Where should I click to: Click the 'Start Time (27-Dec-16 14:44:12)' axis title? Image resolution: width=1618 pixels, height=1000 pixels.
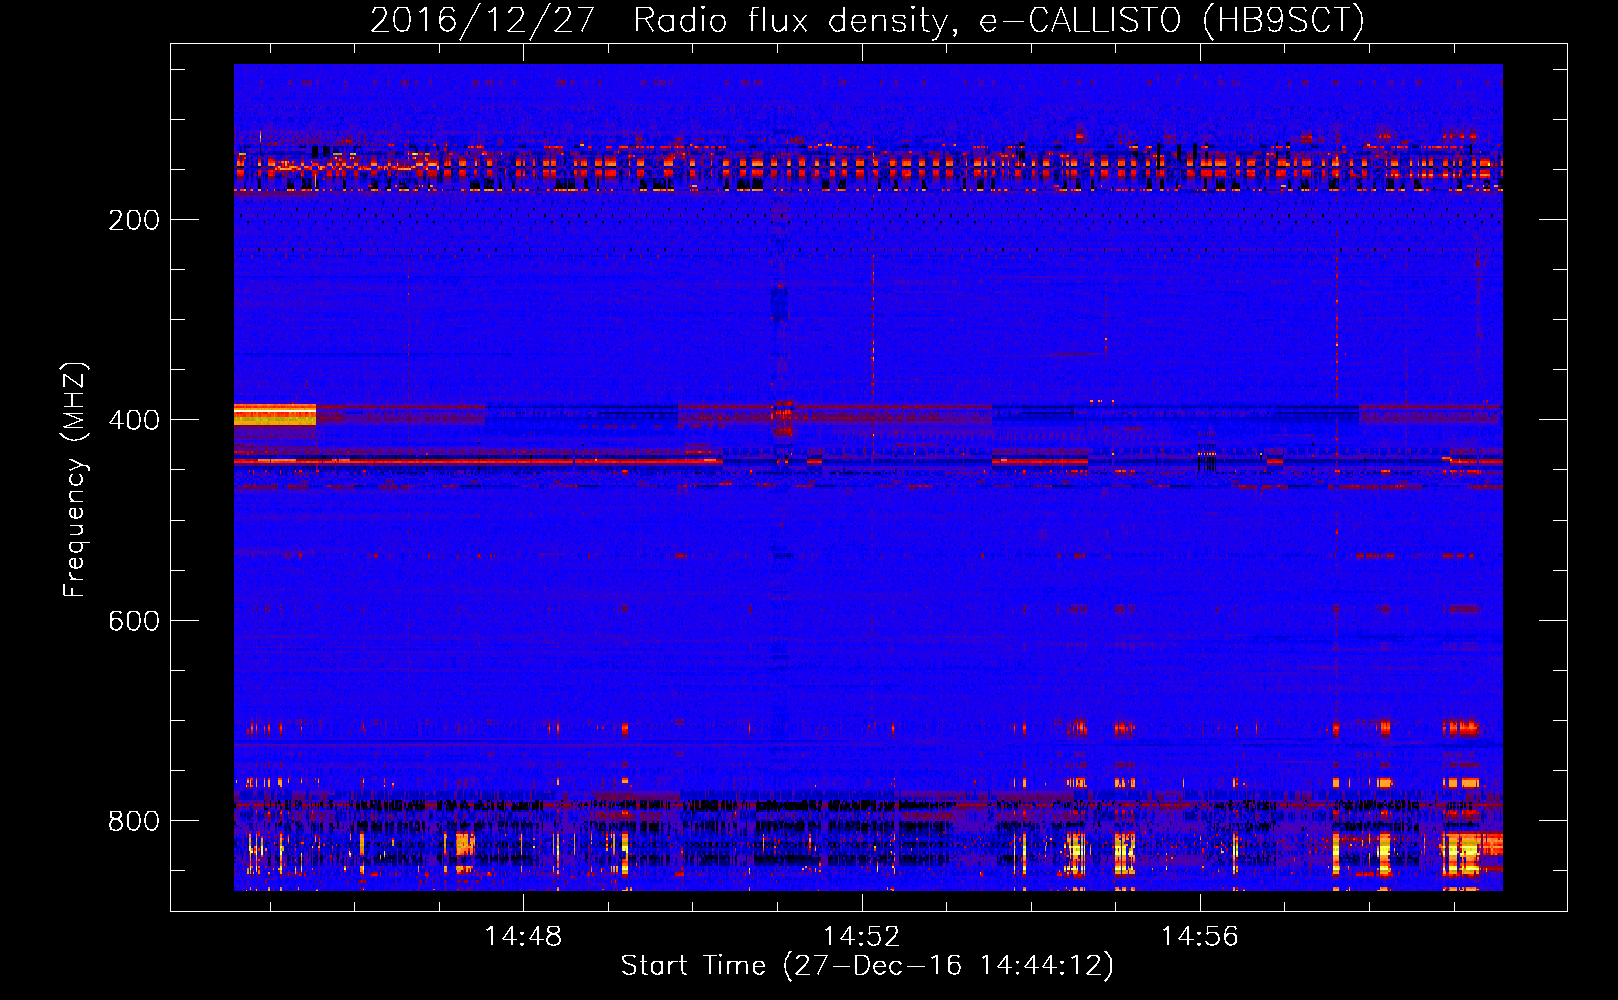(867, 966)
